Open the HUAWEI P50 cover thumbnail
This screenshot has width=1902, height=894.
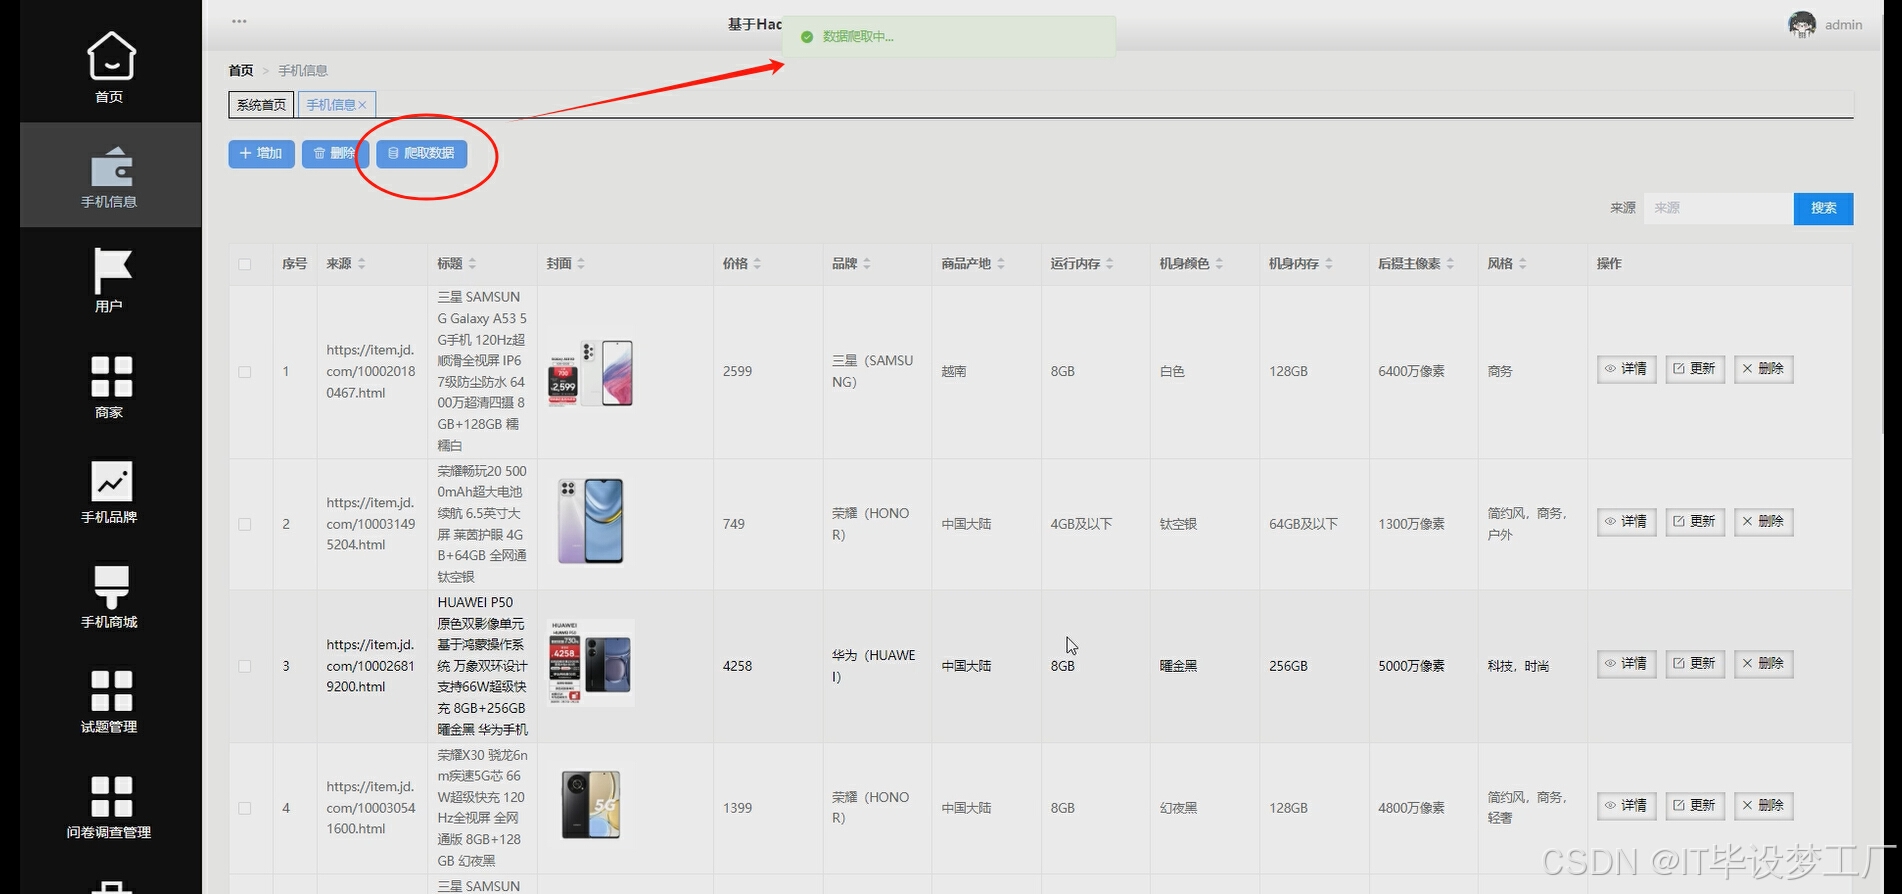pos(591,663)
